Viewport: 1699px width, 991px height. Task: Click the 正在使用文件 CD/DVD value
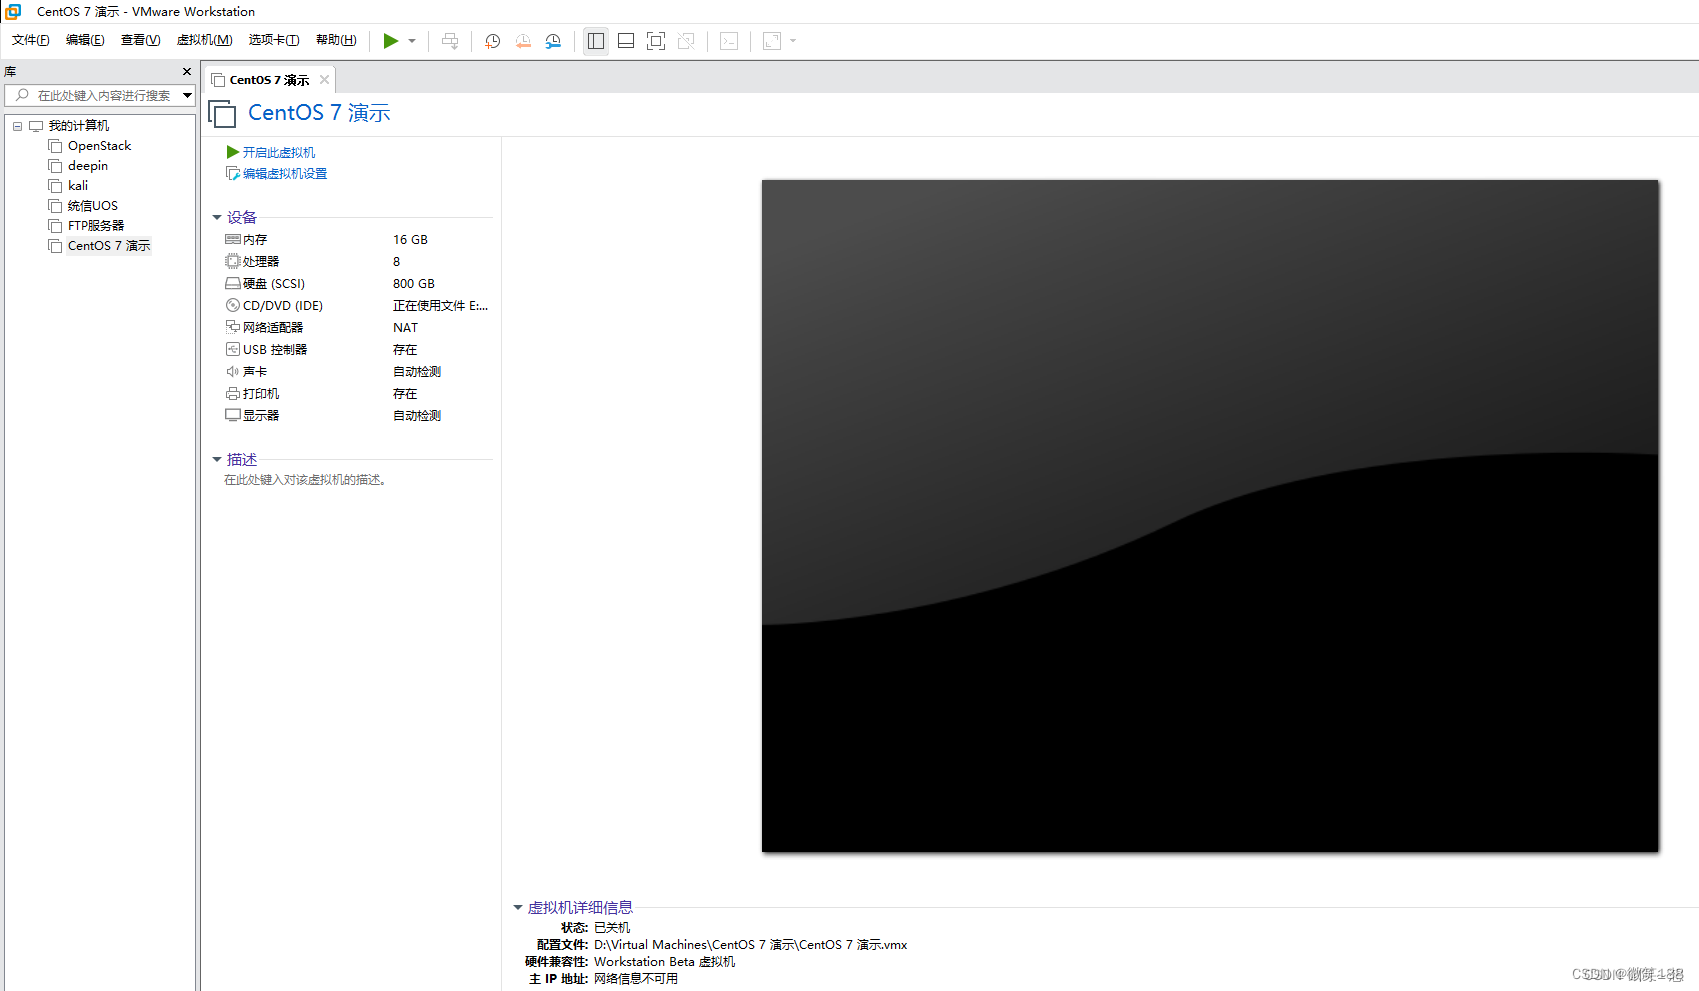(x=440, y=306)
